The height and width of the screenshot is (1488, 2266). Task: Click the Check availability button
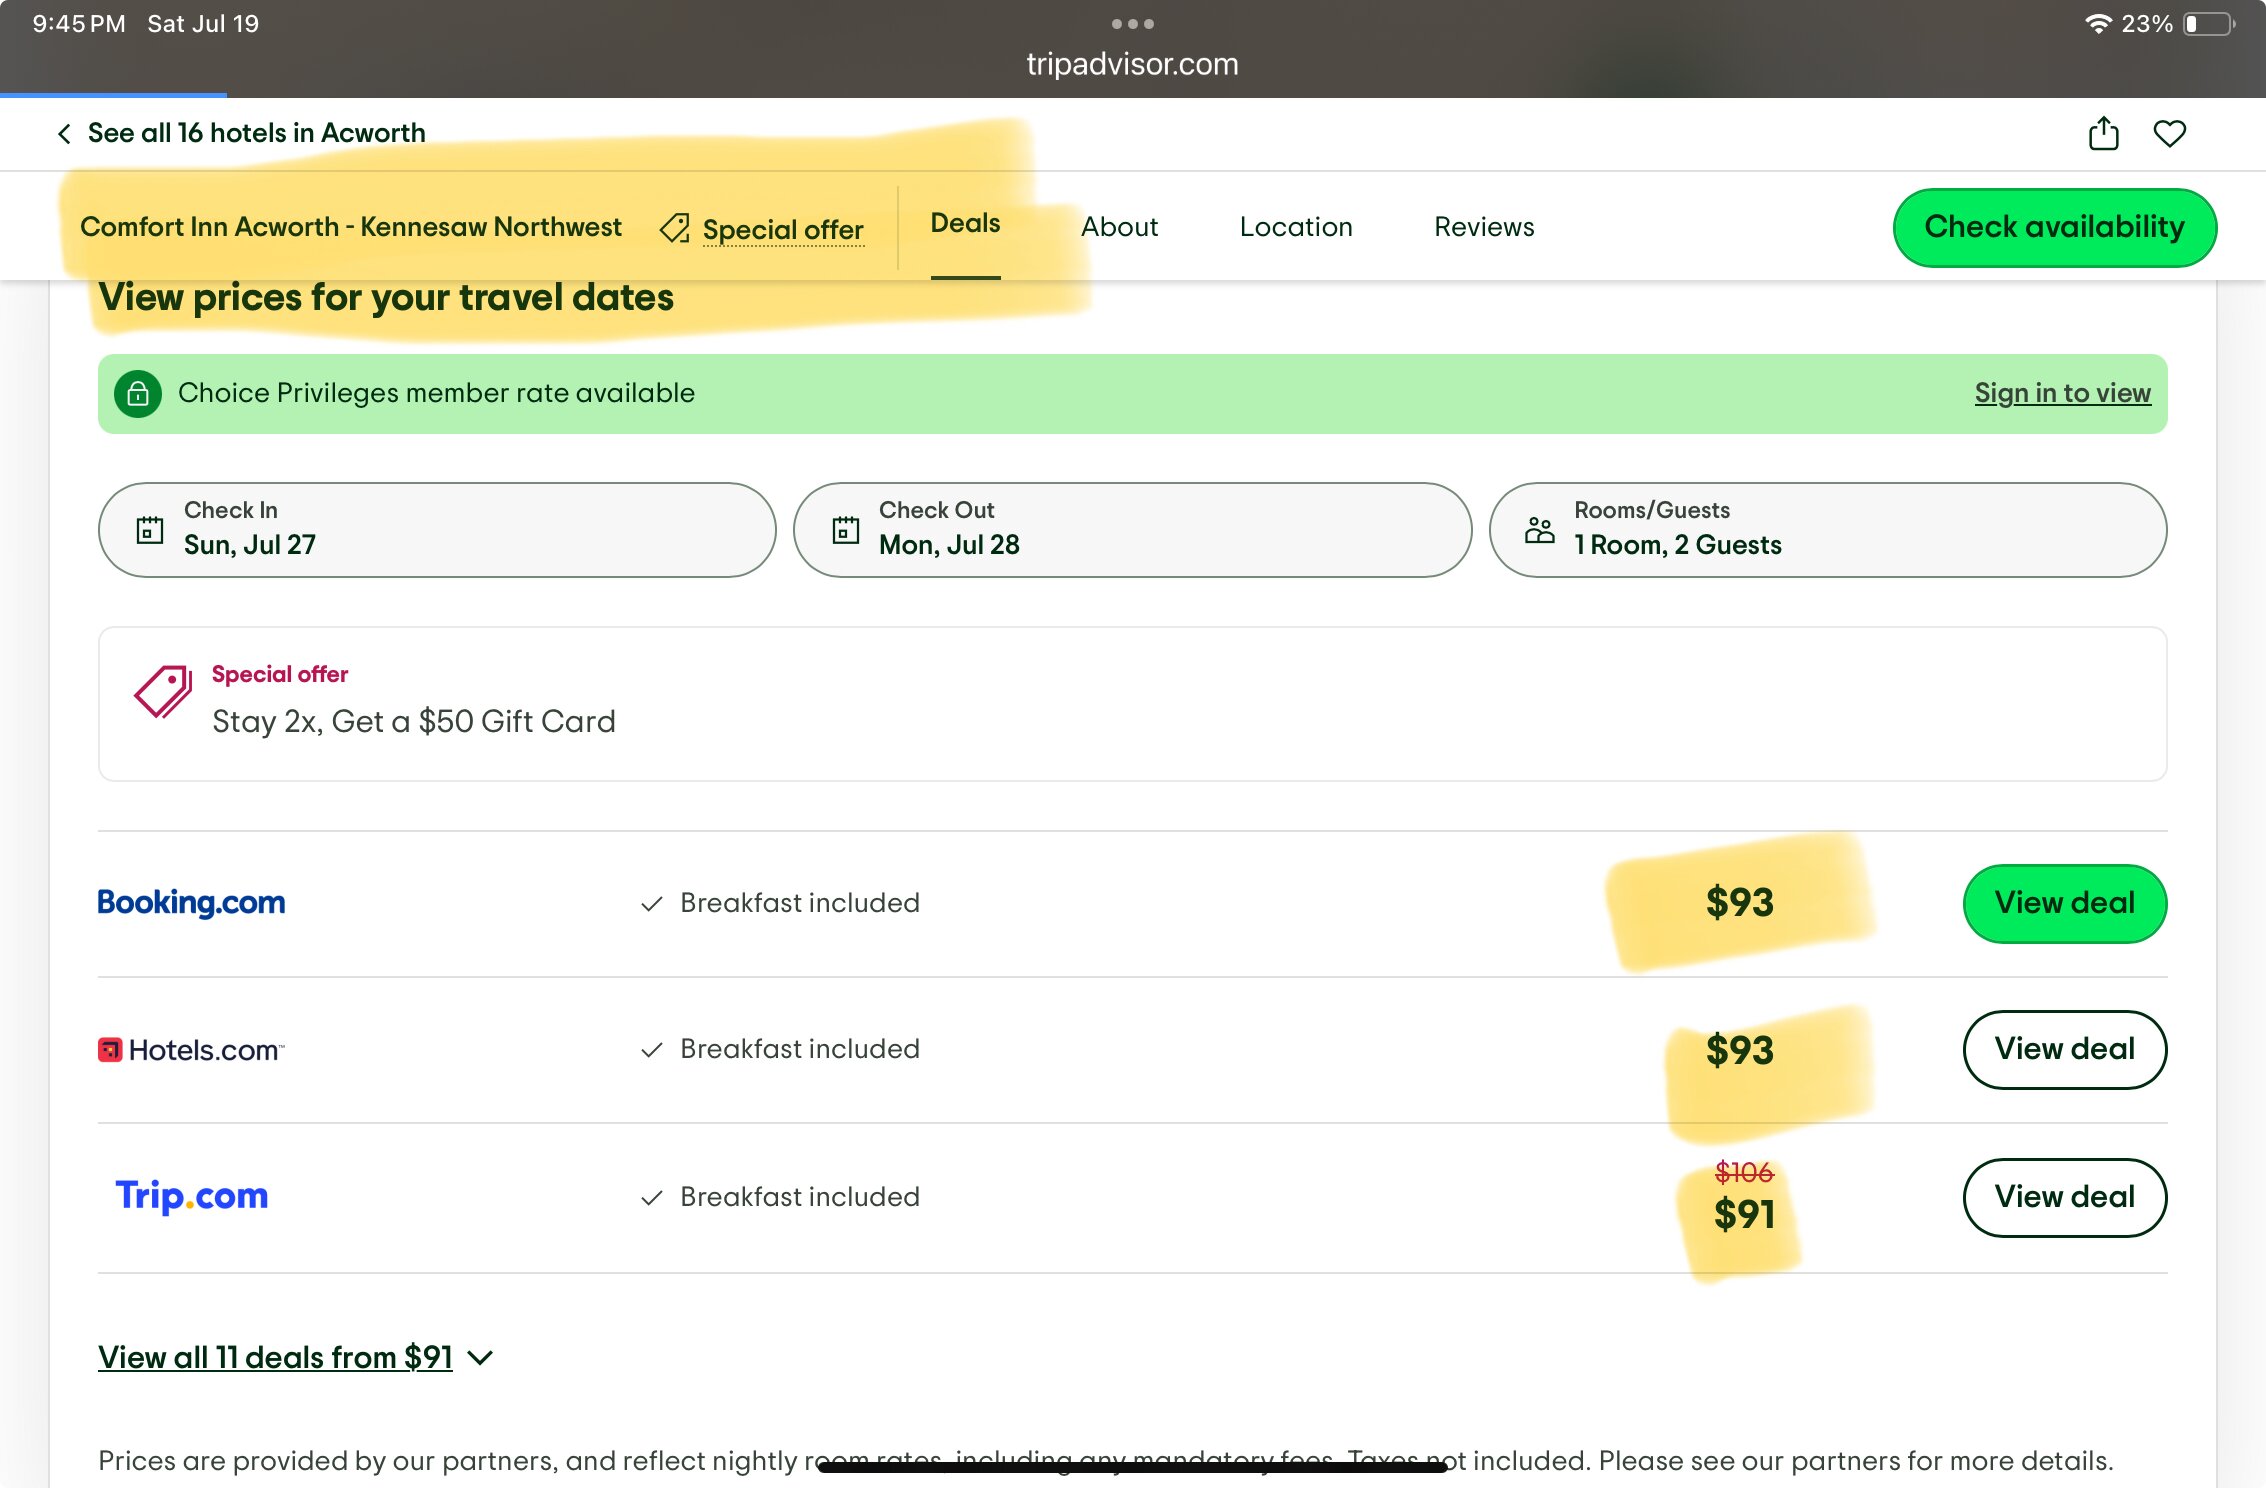pyautogui.click(x=2054, y=227)
